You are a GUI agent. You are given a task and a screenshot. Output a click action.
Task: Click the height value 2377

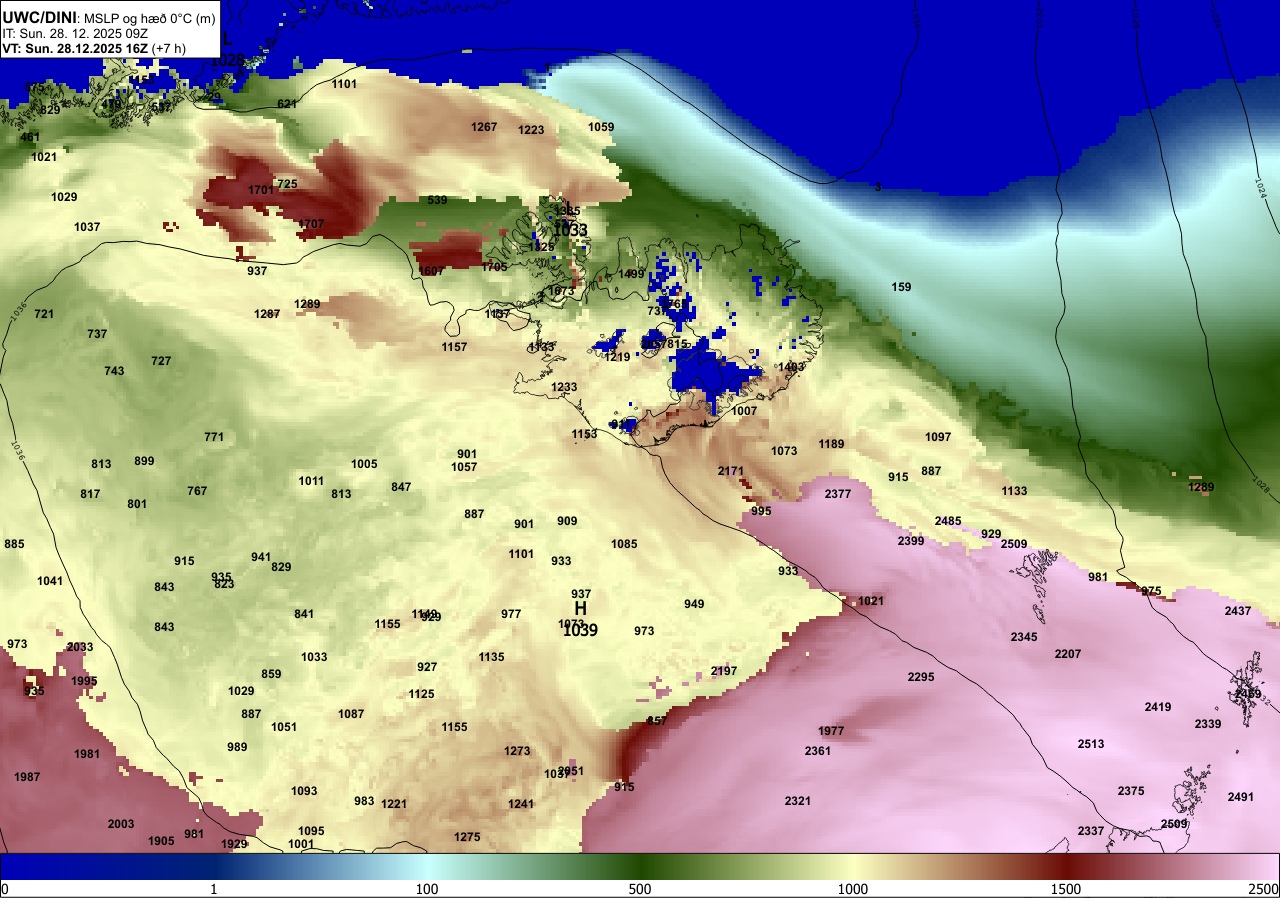click(x=838, y=494)
